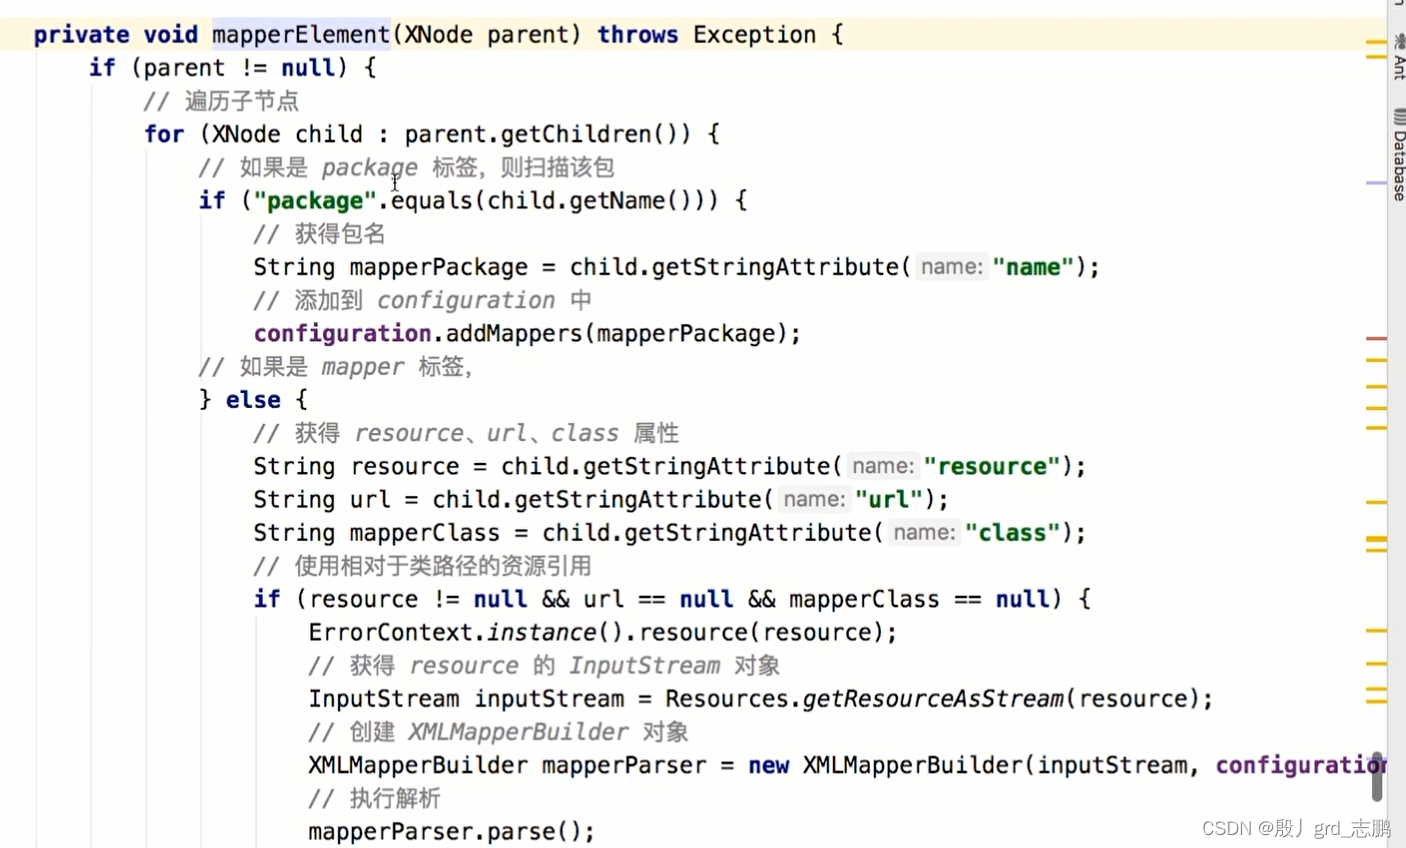Click the comment '// 如果是 mapper 标签'
Viewport: 1406px width, 848px height.
[x=335, y=367]
